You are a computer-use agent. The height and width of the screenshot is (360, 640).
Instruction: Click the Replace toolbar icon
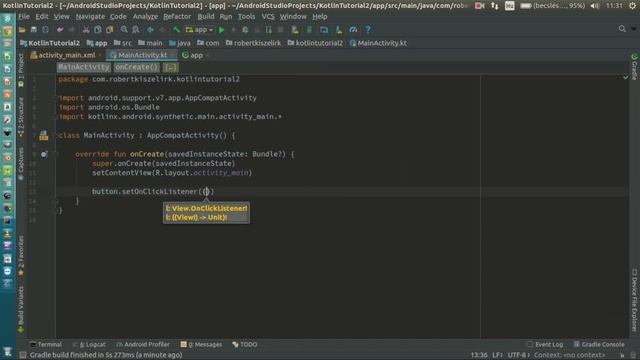[x=136, y=30]
